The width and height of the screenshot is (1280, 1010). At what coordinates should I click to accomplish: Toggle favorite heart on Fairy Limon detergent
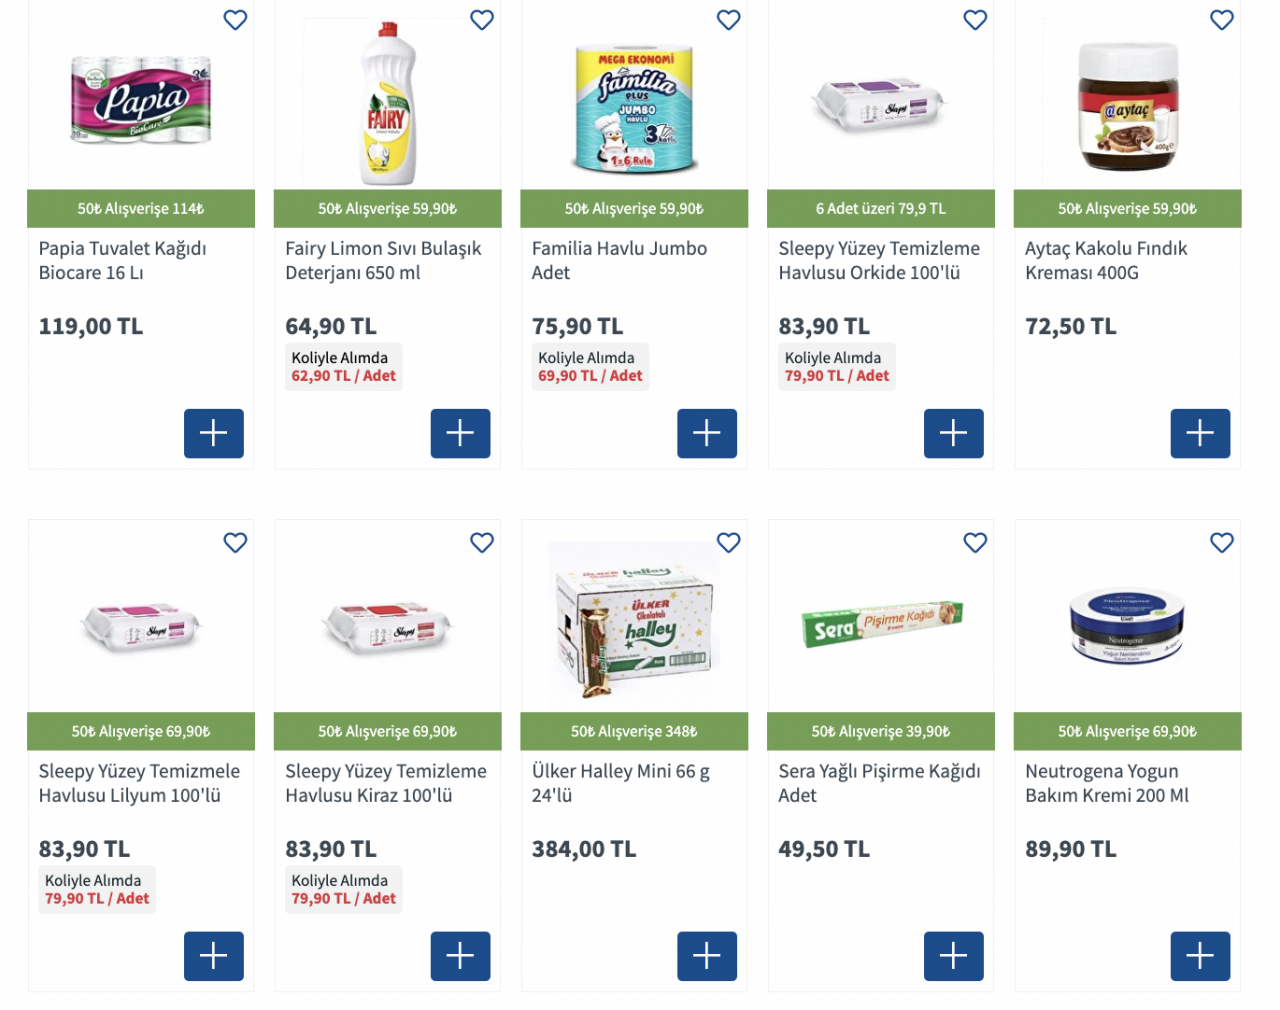482,20
